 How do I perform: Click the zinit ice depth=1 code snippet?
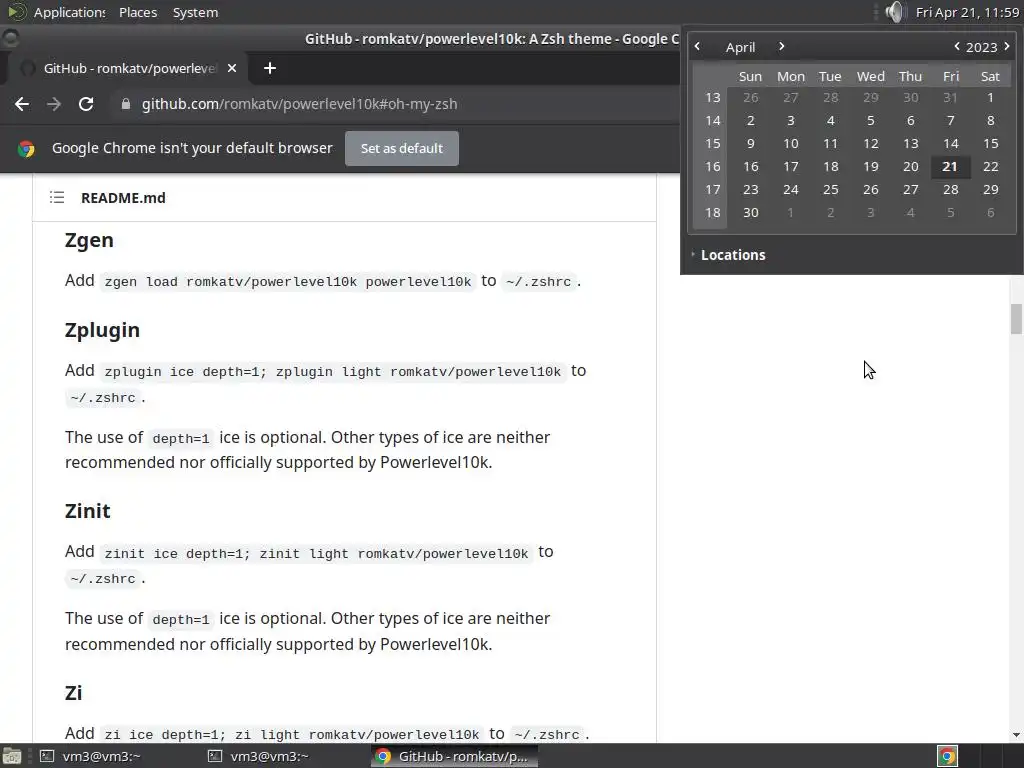coord(316,553)
